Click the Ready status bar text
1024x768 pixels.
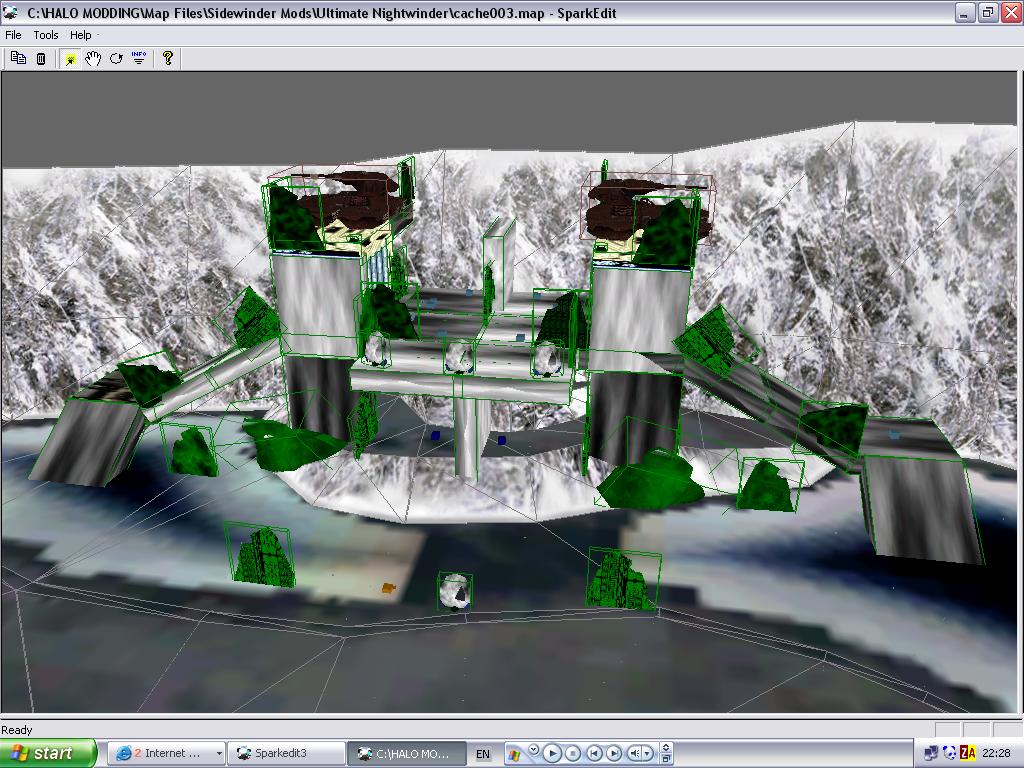coord(16,730)
